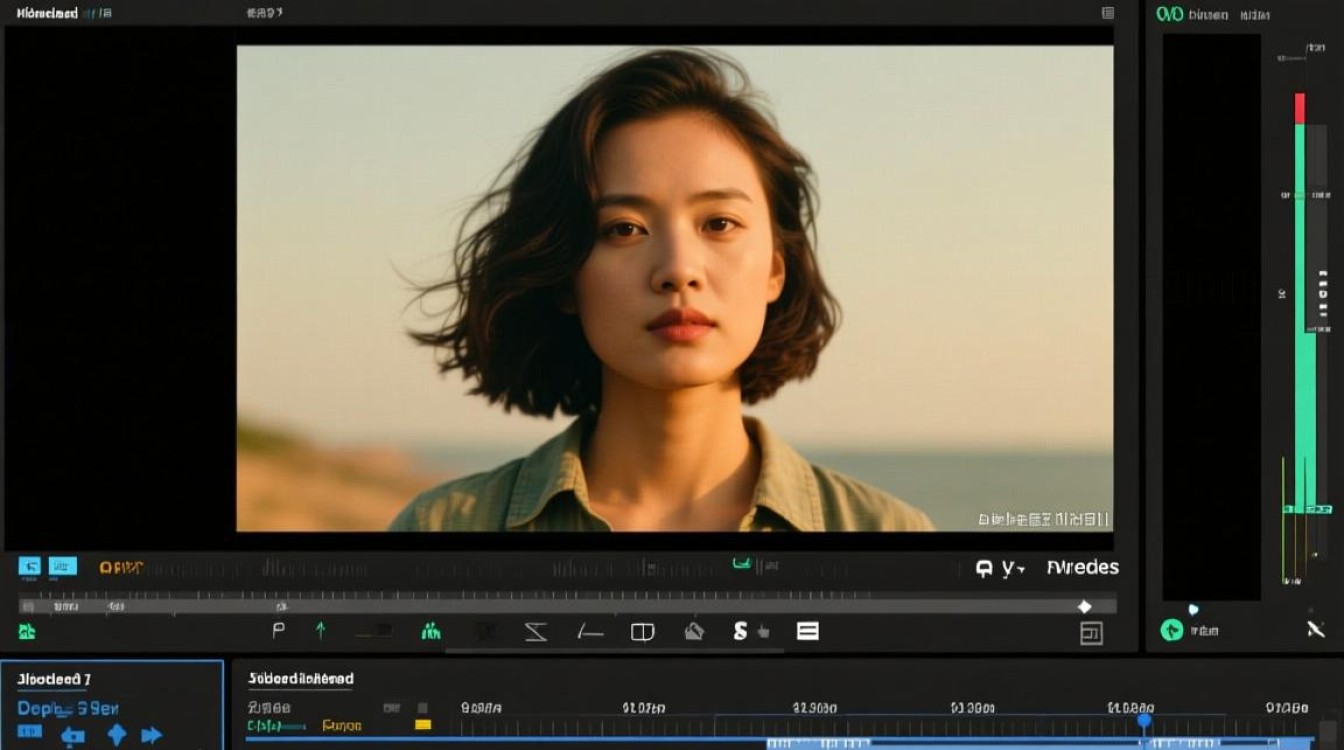Click the green upward arrow icon in toolbar
Image resolution: width=1344 pixels, height=750 pixels.
(321, 630)
